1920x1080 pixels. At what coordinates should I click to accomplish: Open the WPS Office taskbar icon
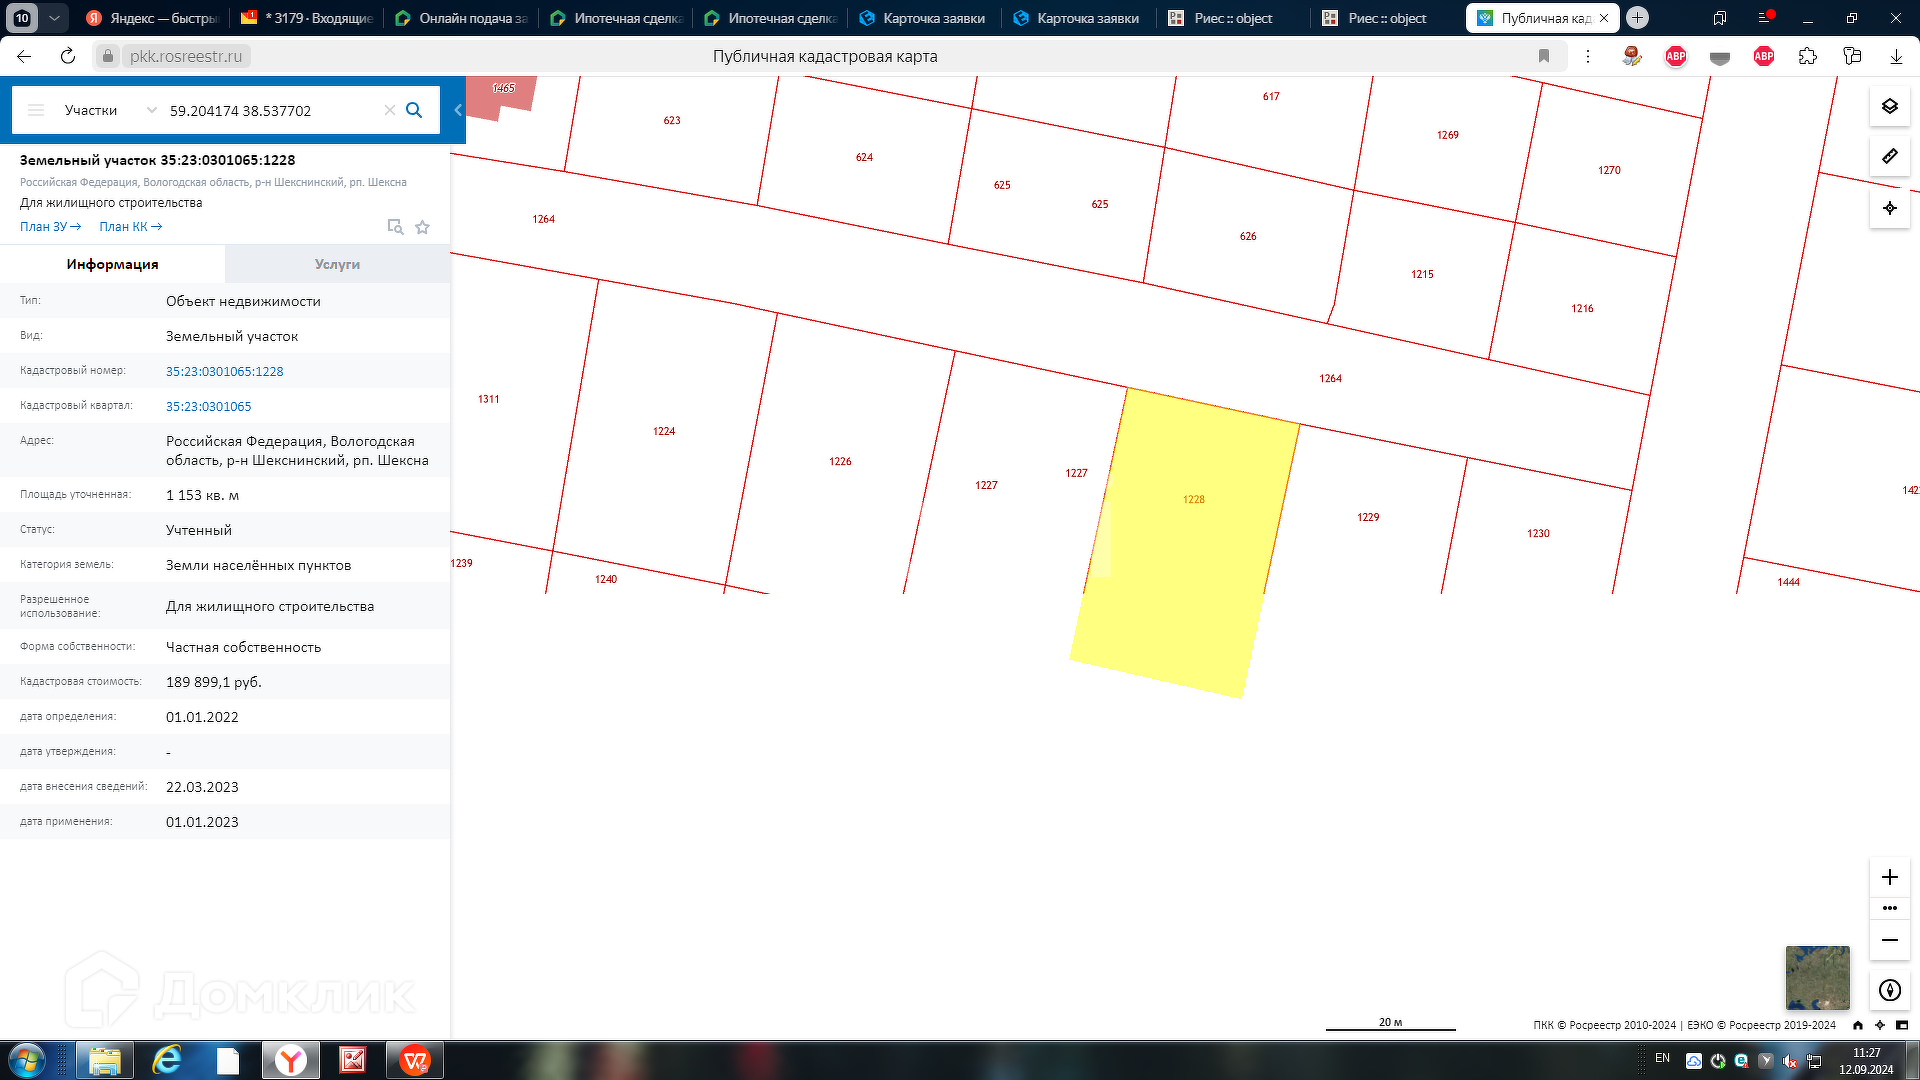pos(414,1060)
